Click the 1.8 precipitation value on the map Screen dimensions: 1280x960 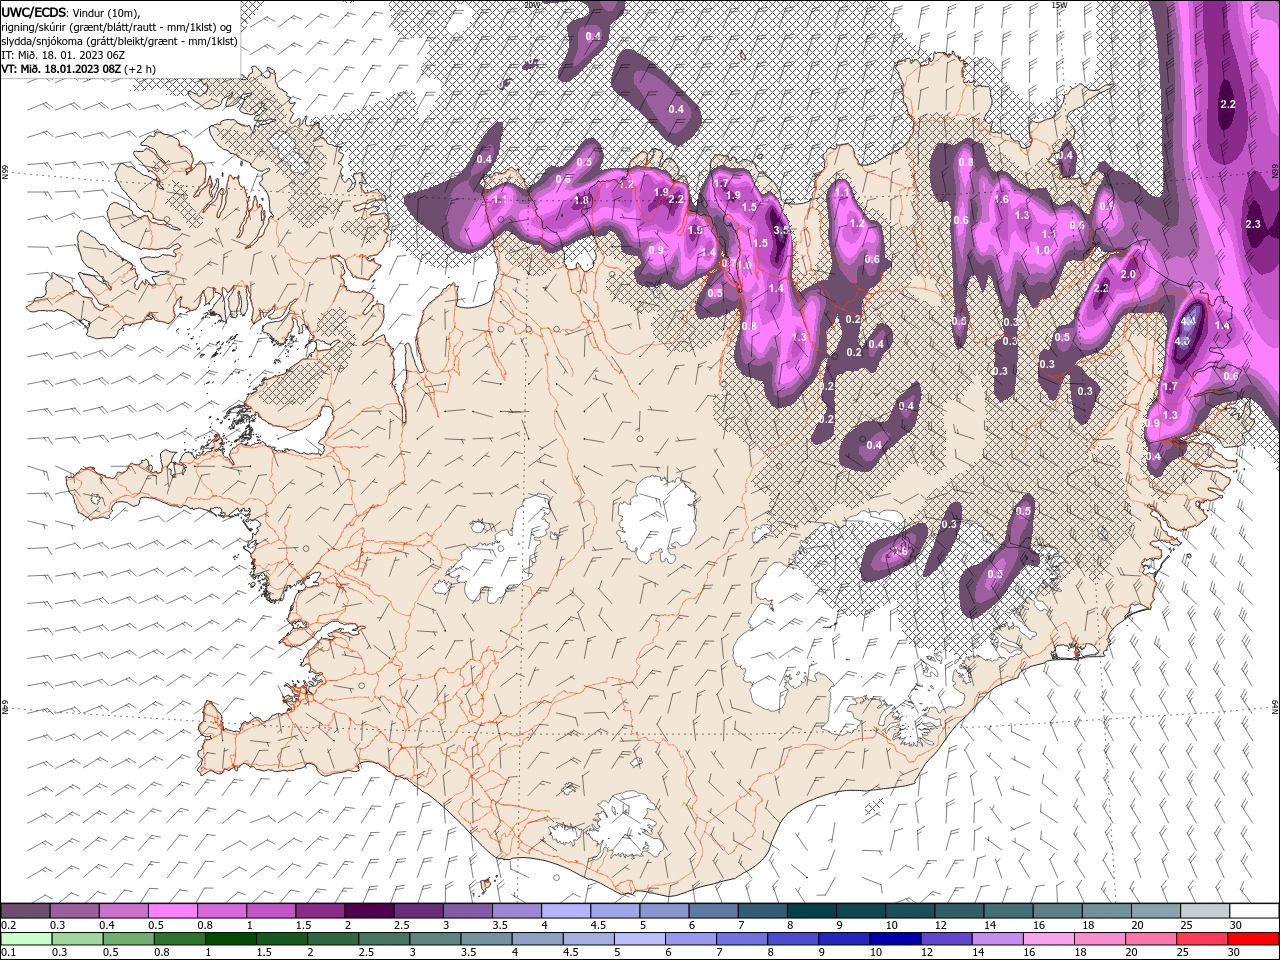click(x=582, y=200)
